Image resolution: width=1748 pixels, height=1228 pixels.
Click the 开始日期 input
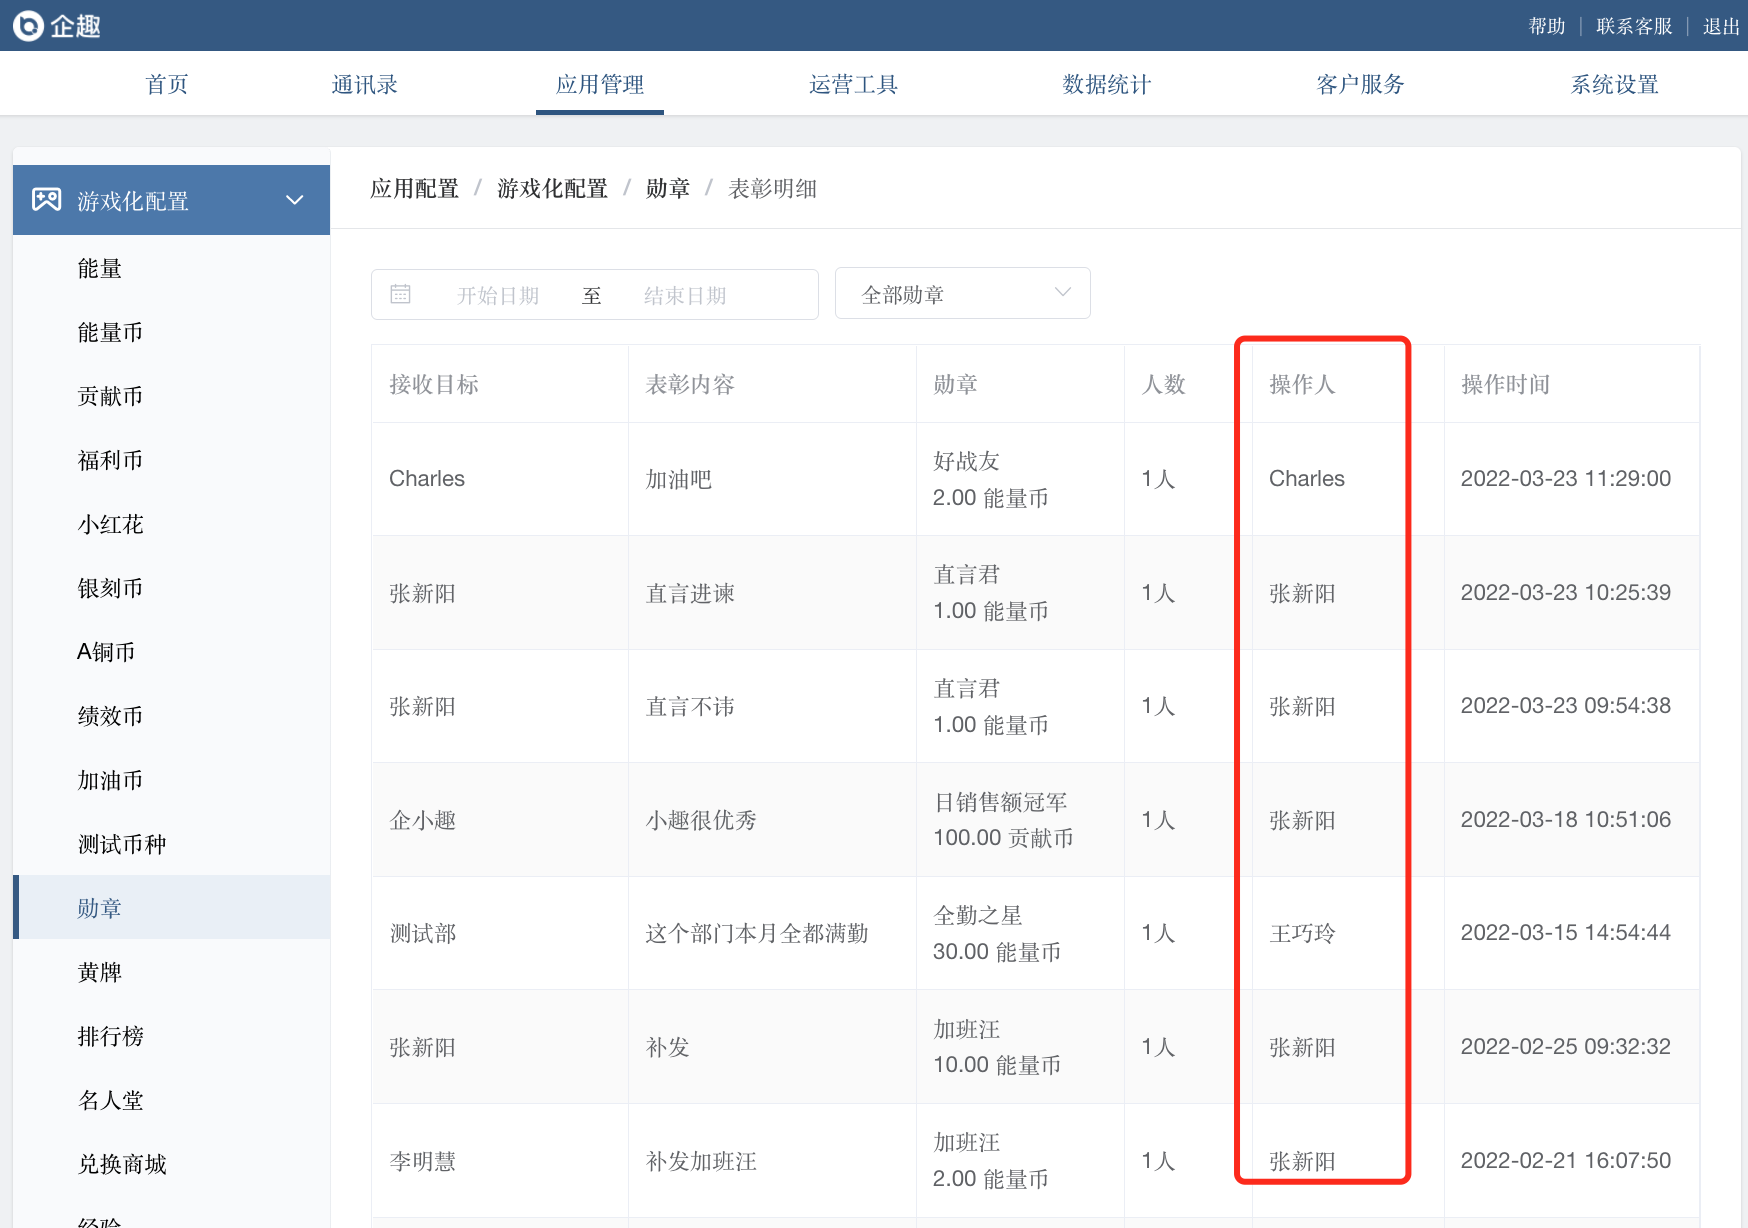498,295
